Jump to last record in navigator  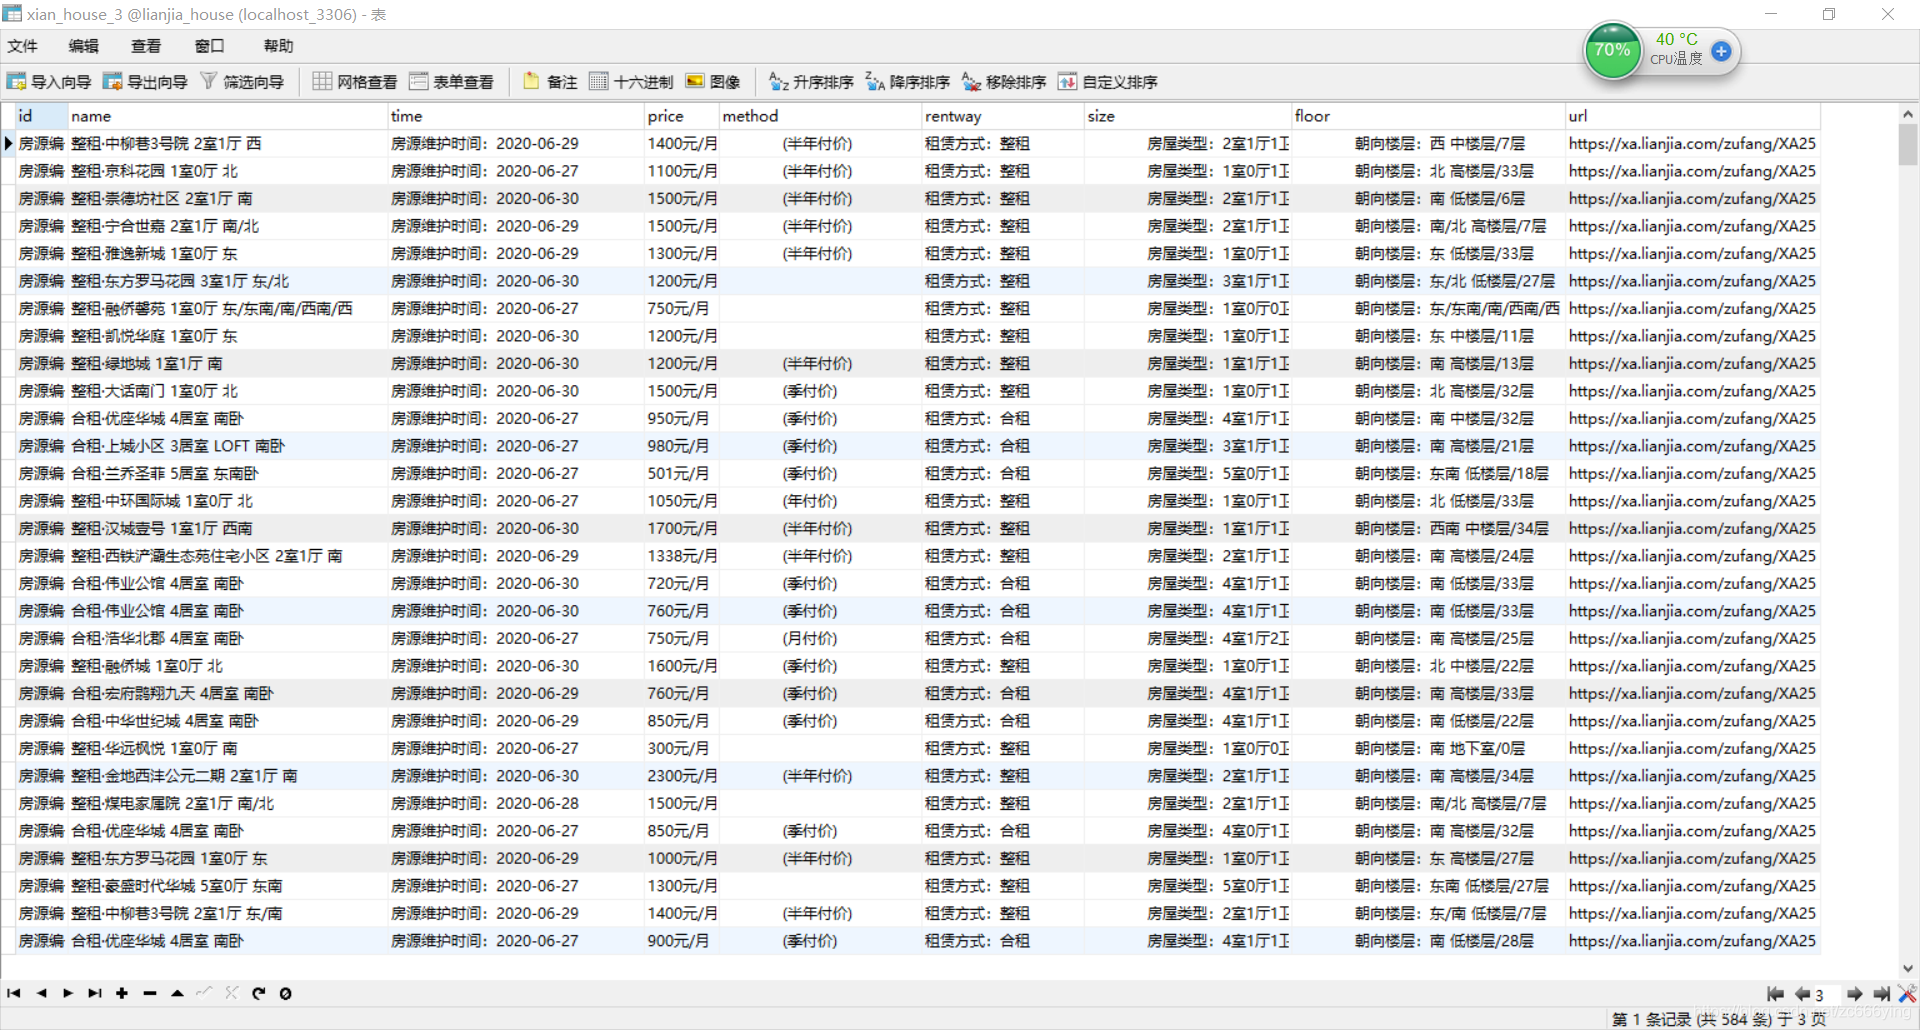tap(95, 993)
